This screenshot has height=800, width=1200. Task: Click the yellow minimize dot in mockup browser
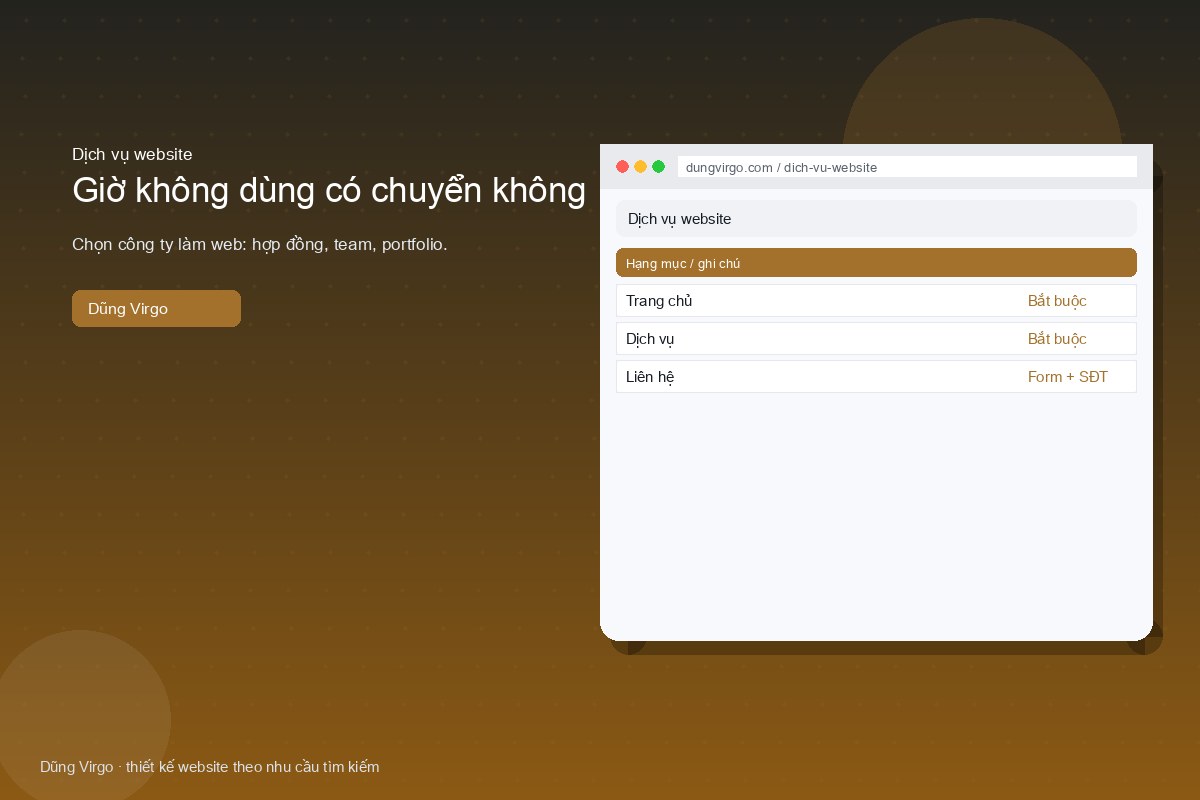click(640, 167)
